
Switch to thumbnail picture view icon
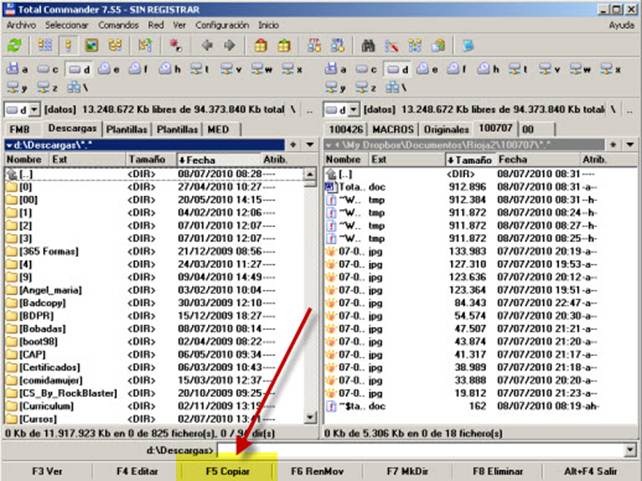click(x=92, y=45)
